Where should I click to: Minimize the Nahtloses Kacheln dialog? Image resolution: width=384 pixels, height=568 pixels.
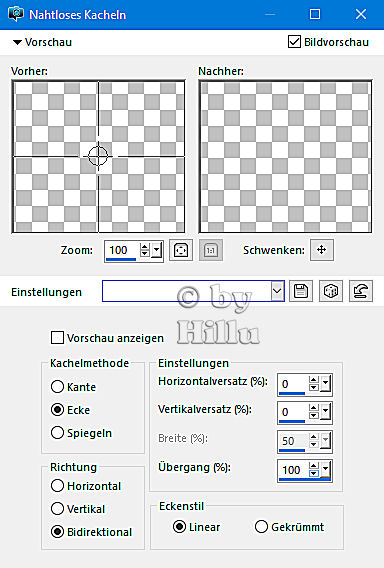tap(270, 14)
